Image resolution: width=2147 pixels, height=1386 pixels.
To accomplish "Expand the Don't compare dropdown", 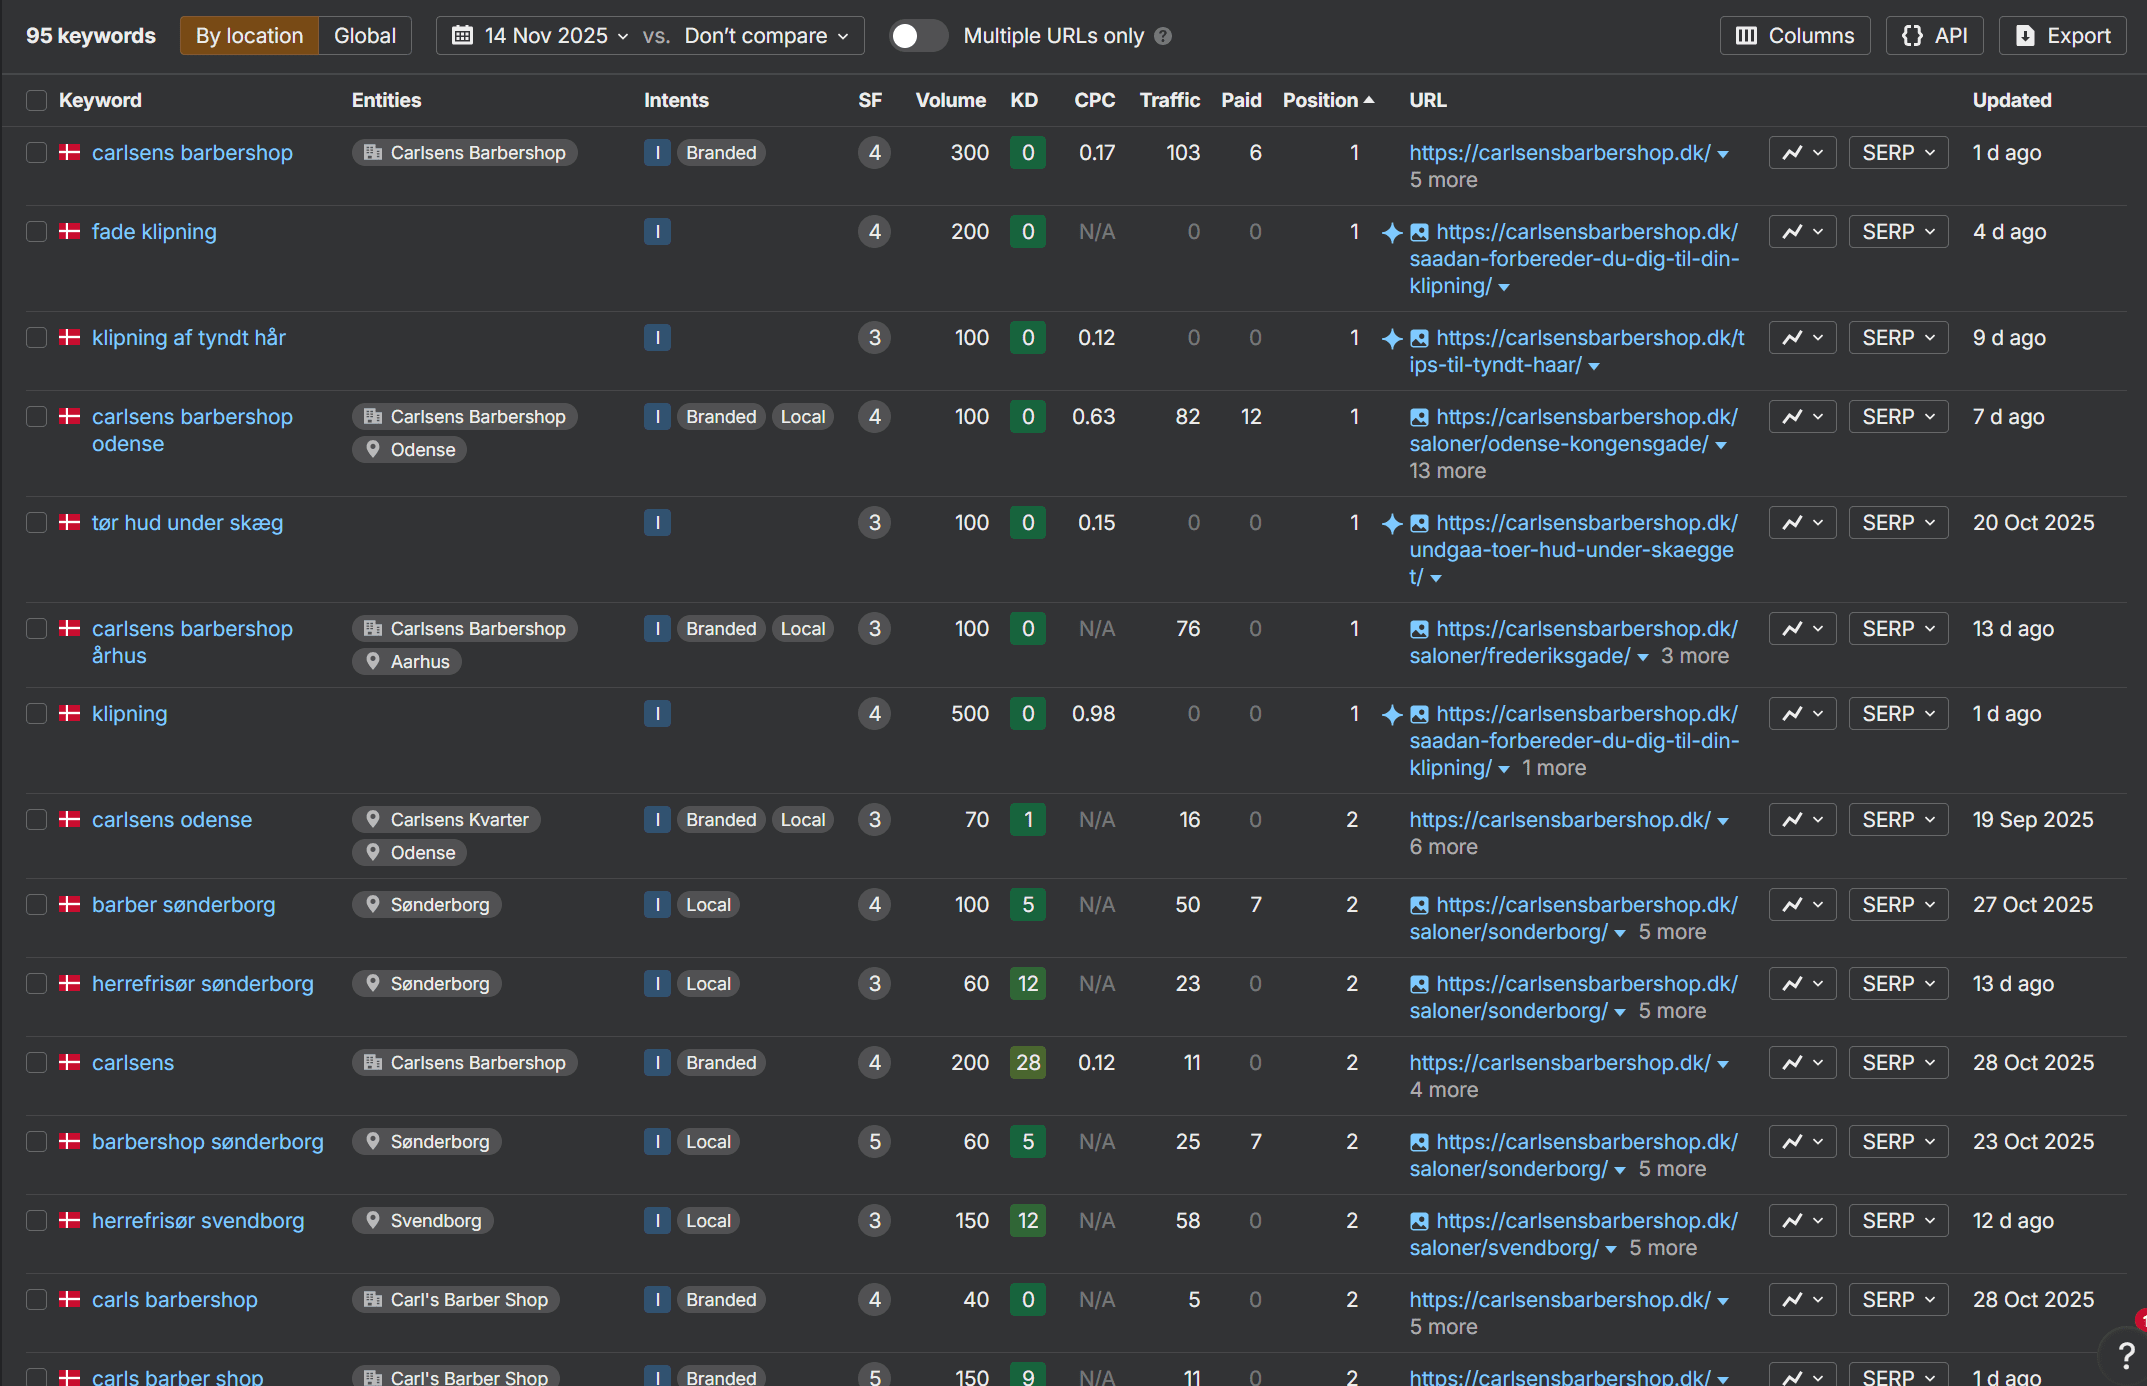I will pos(766,36).
